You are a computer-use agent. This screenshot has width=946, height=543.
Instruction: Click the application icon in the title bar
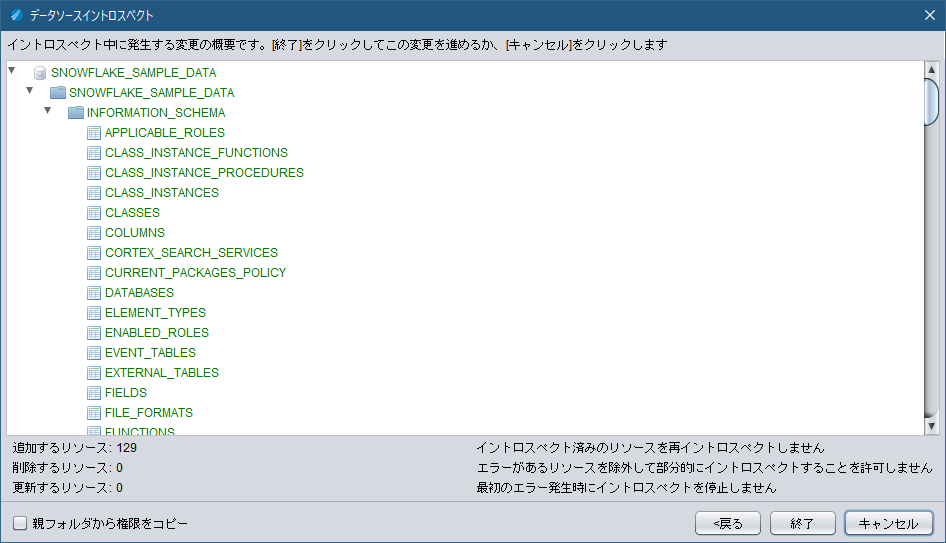click(17, 15)
